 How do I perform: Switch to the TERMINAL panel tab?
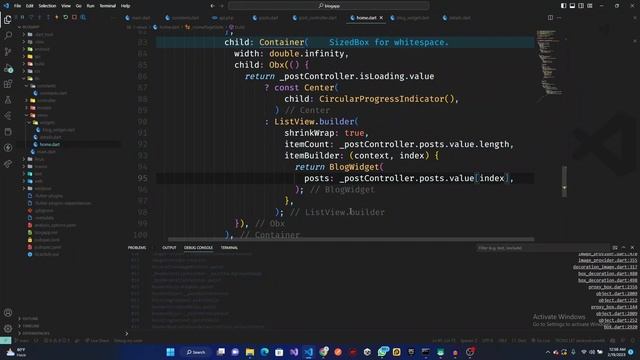coord(229,247)
